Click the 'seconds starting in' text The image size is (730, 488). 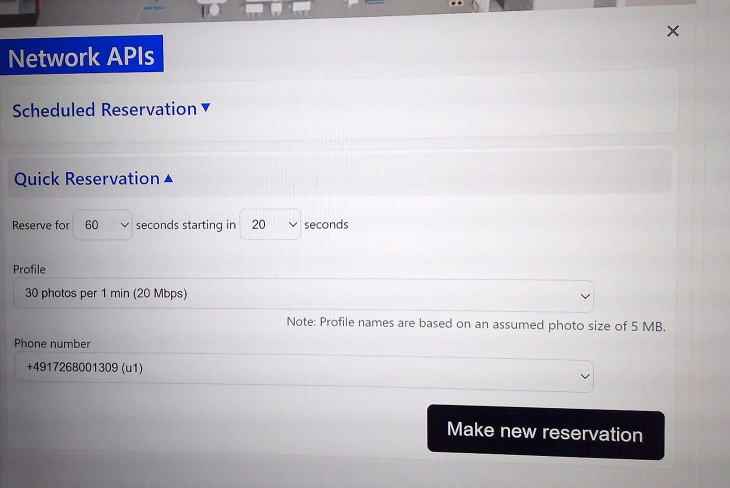click(x=186, y=225)
